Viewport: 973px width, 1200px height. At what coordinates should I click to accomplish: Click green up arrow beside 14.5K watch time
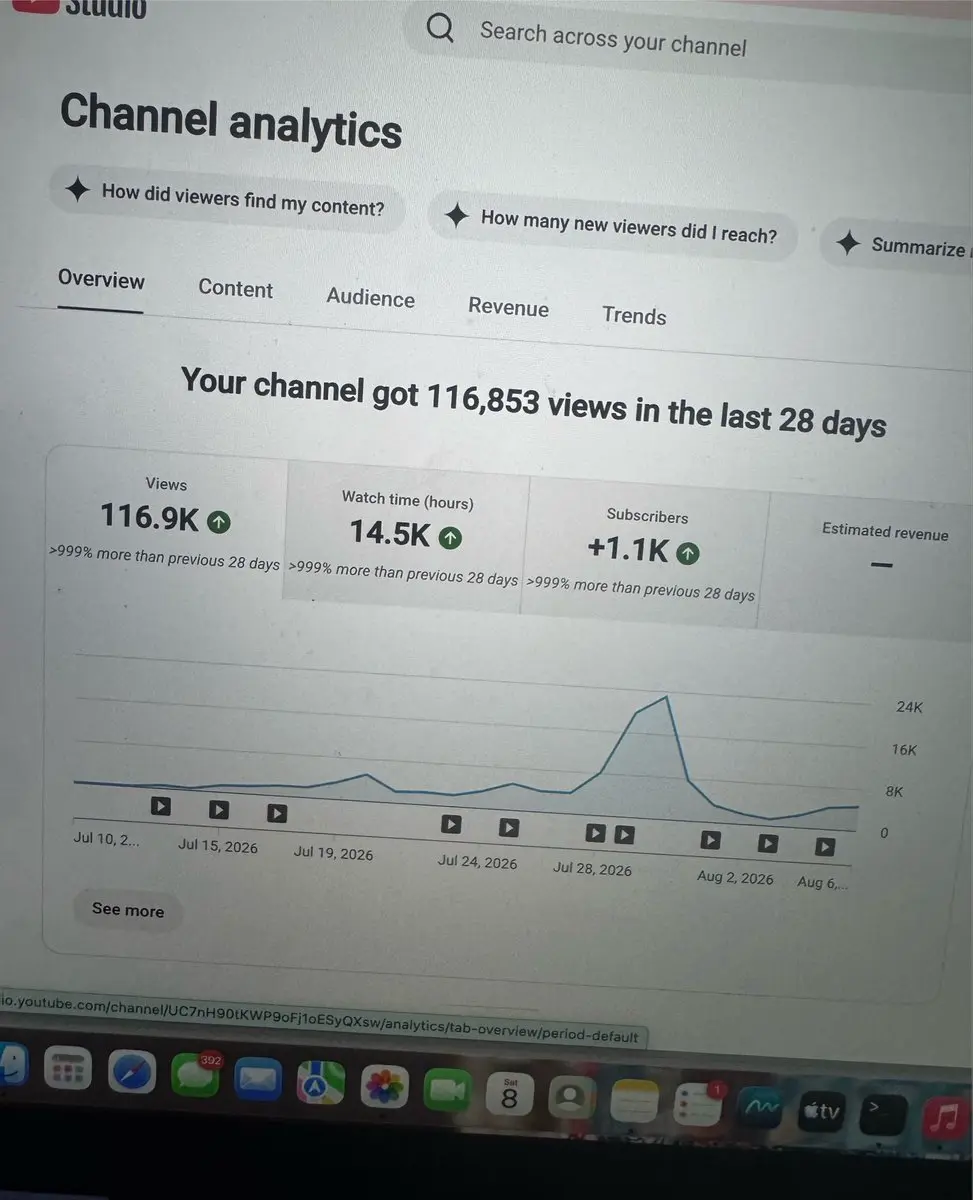tap(451, 538)
